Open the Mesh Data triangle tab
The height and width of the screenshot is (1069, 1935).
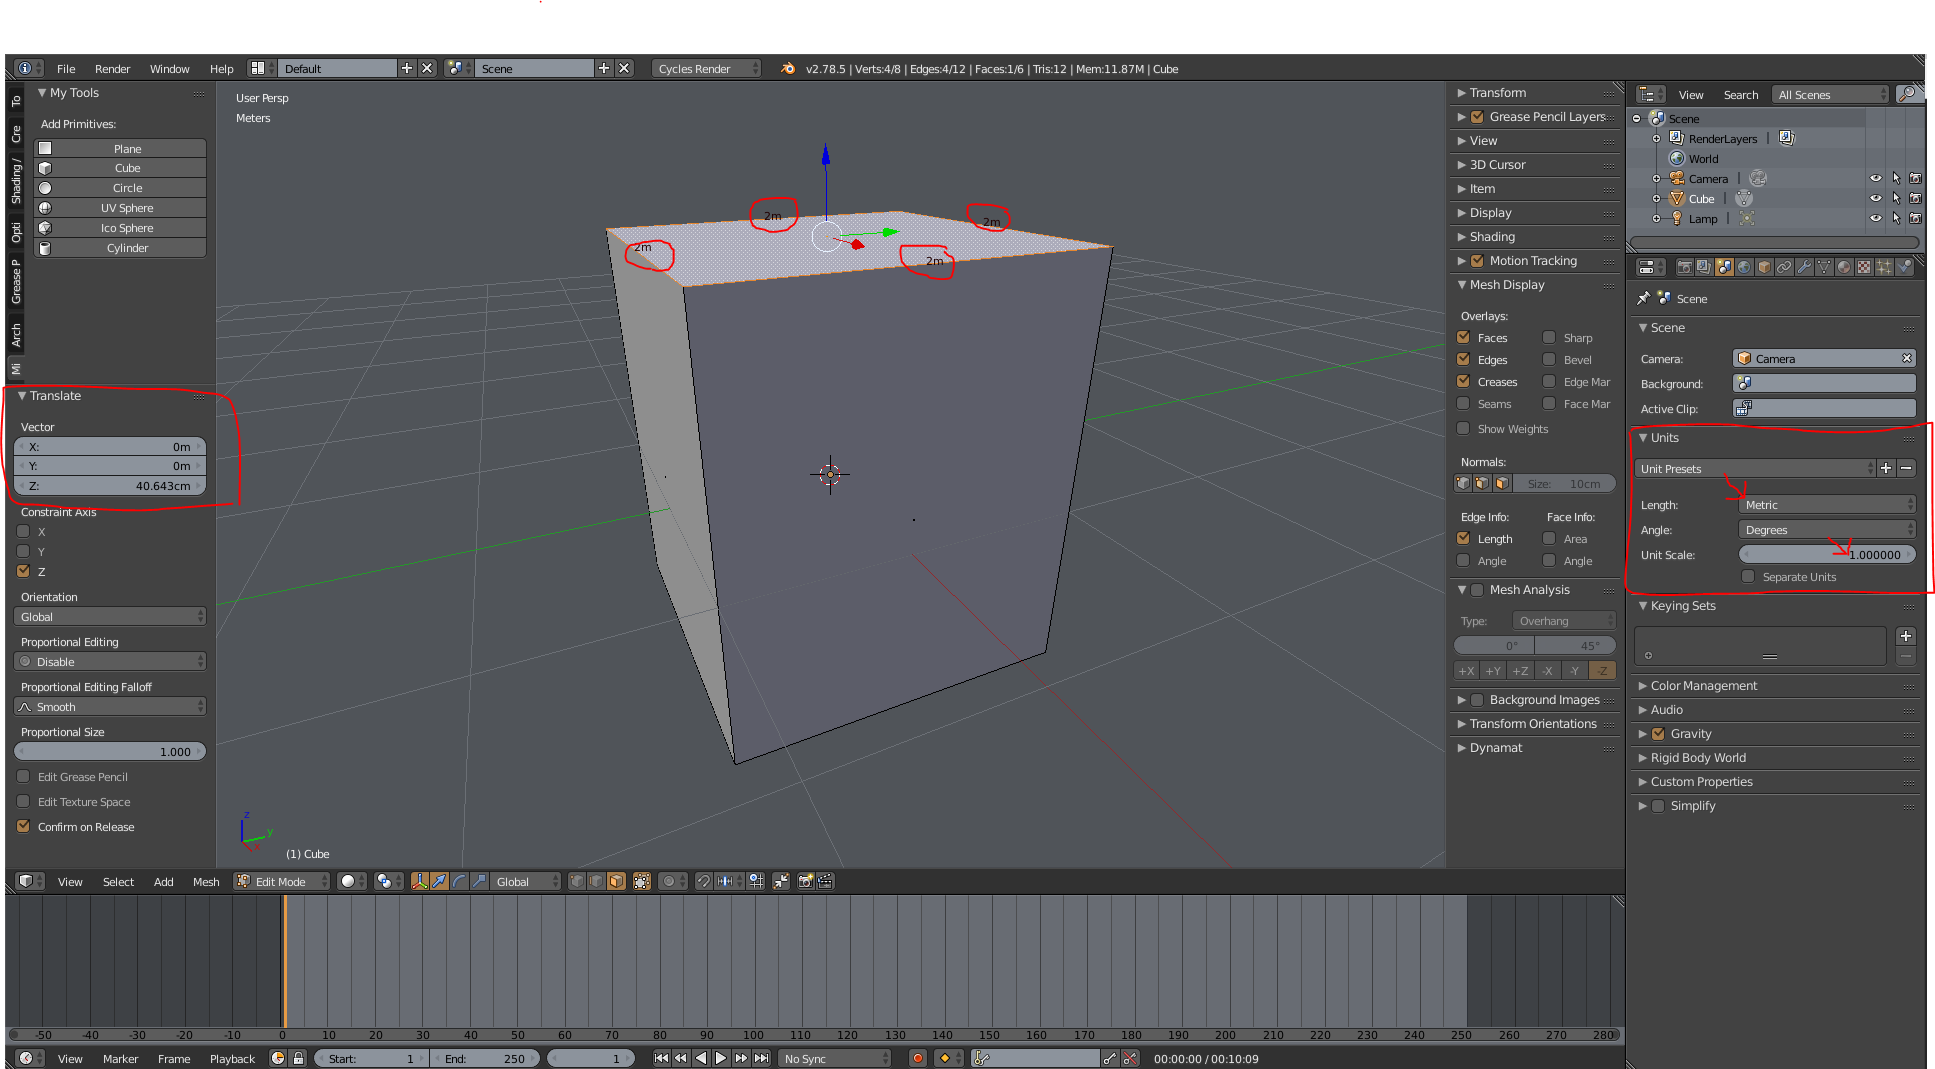coord(1824,267)
